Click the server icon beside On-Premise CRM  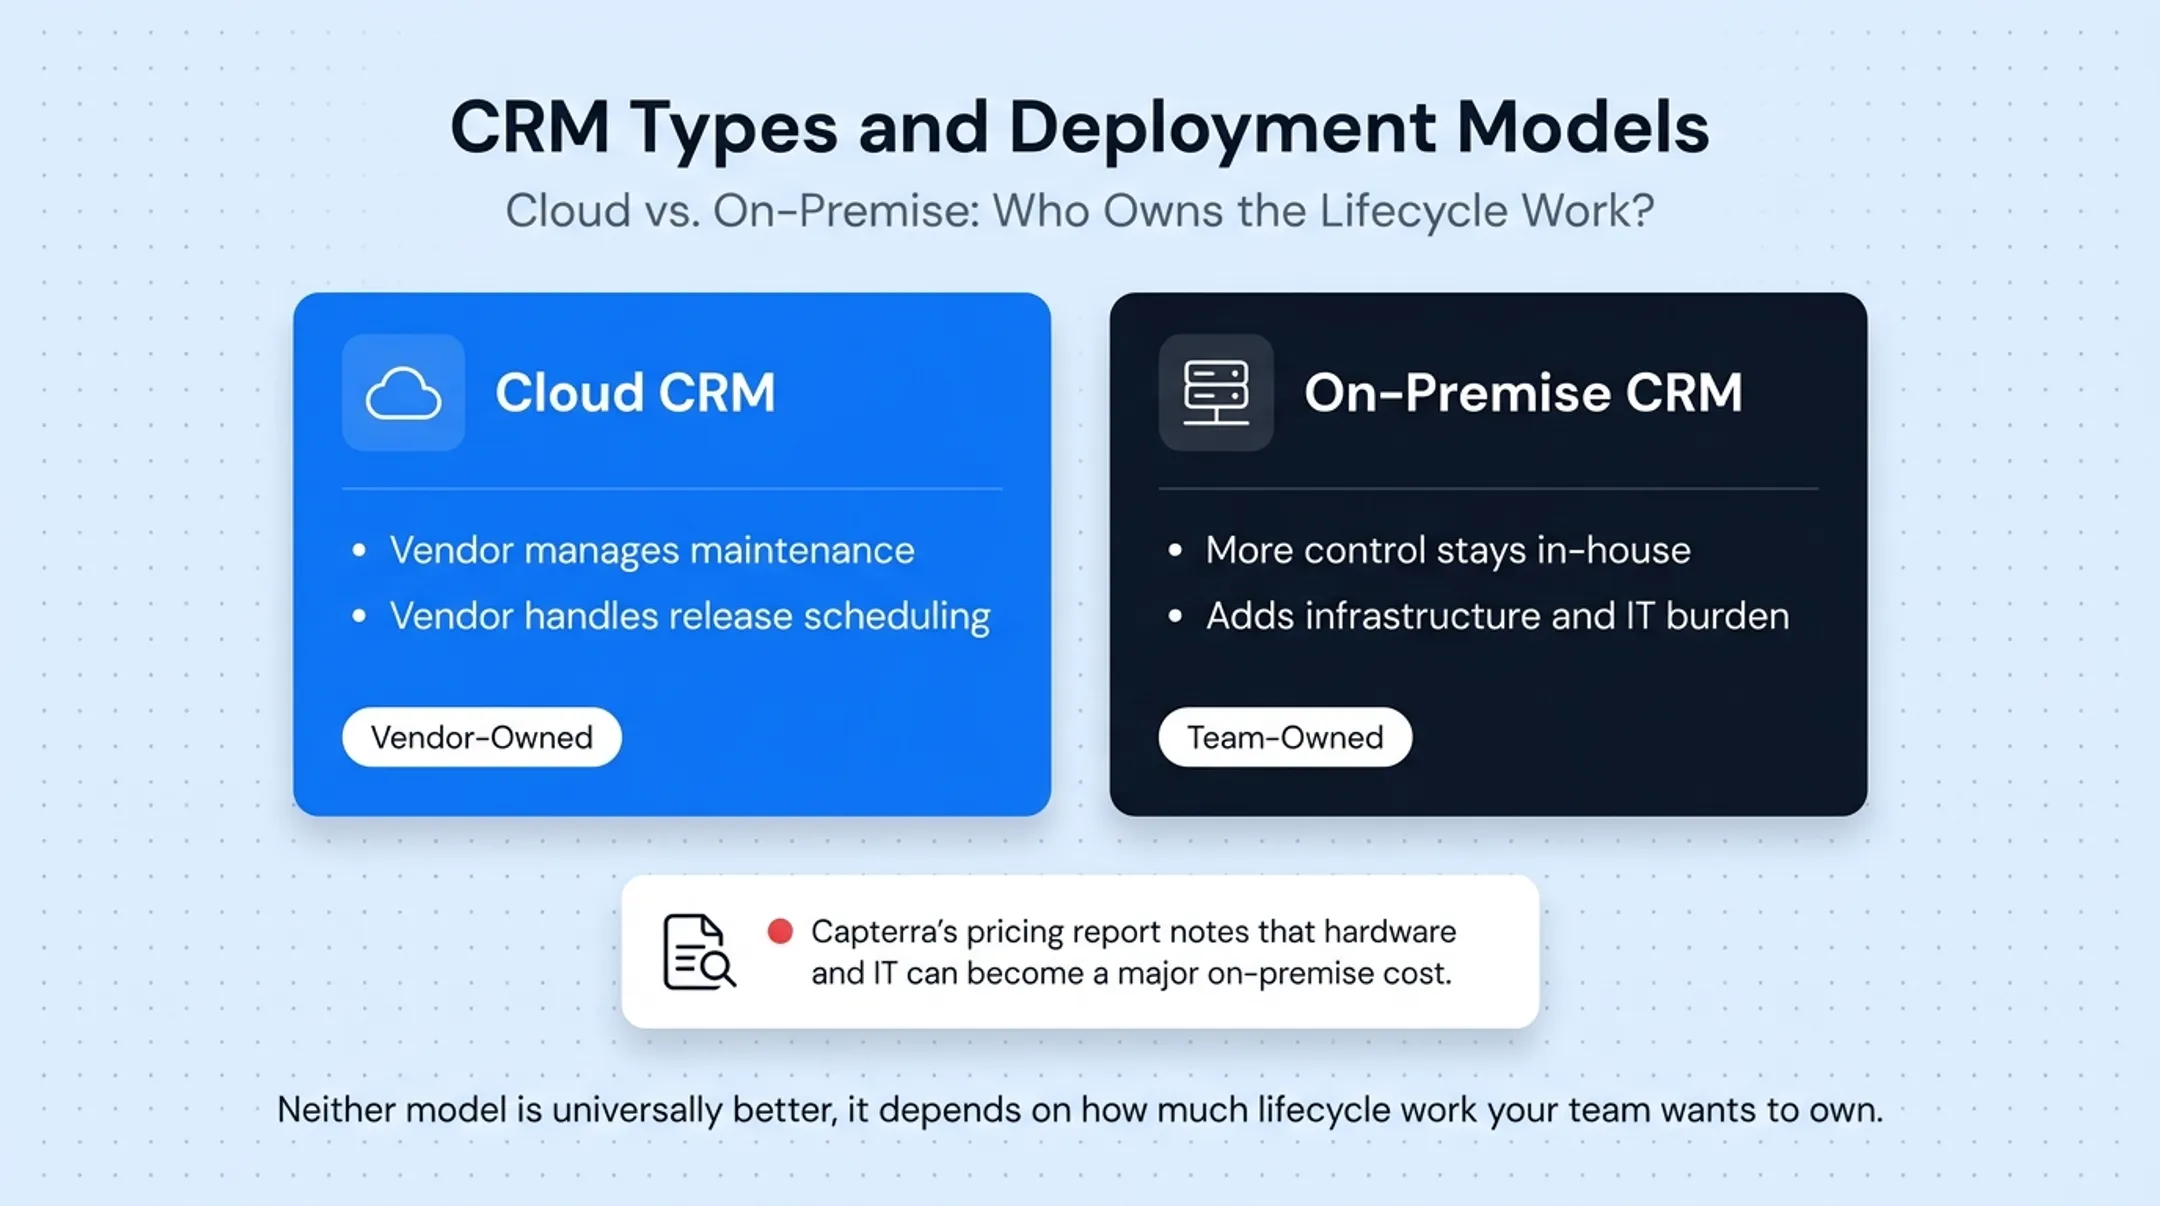pyautogui.click(x=1216, y=392)
